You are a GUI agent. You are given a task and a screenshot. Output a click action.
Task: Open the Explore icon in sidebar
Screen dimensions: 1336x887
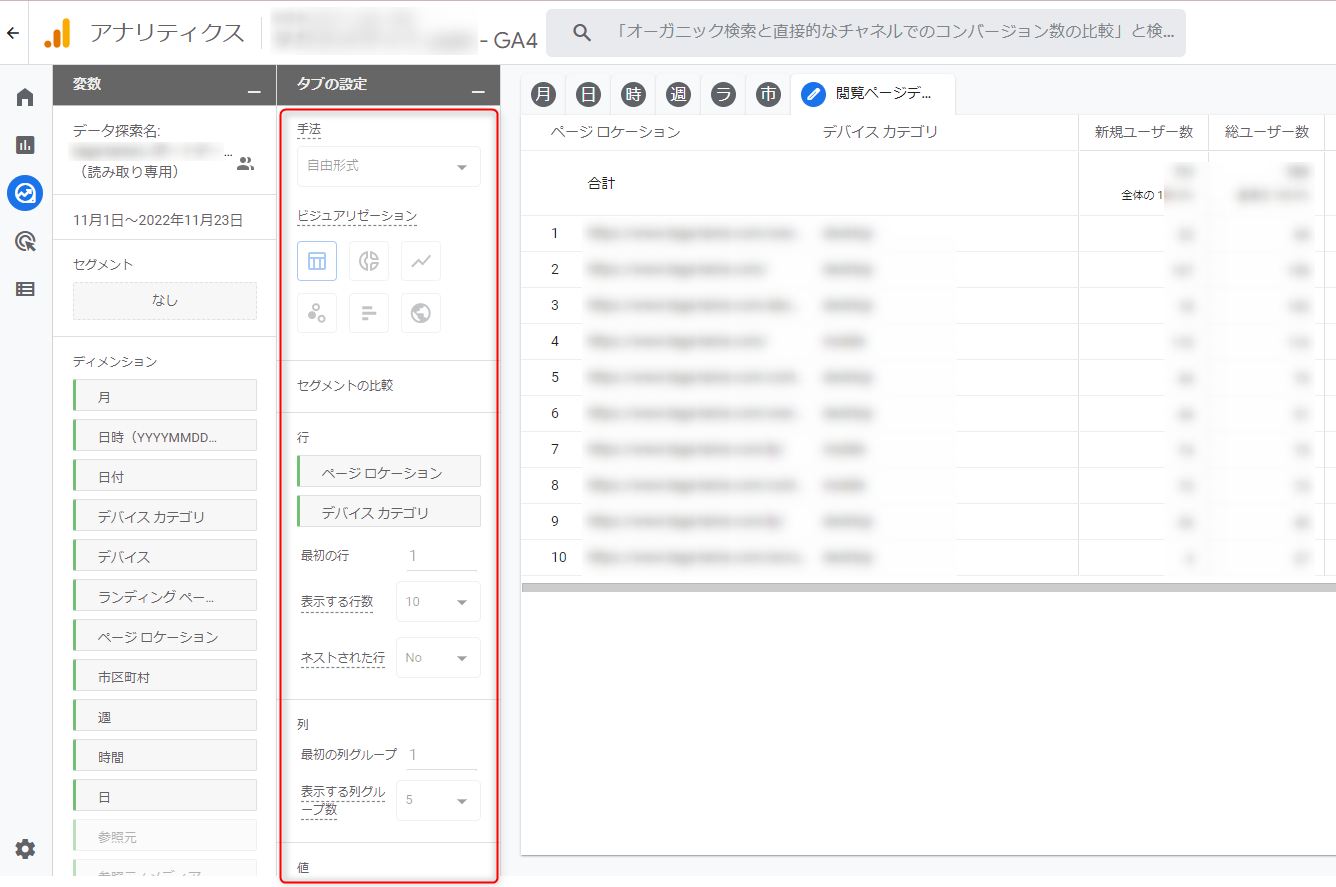pyautogui.click(x=25, y=193)
